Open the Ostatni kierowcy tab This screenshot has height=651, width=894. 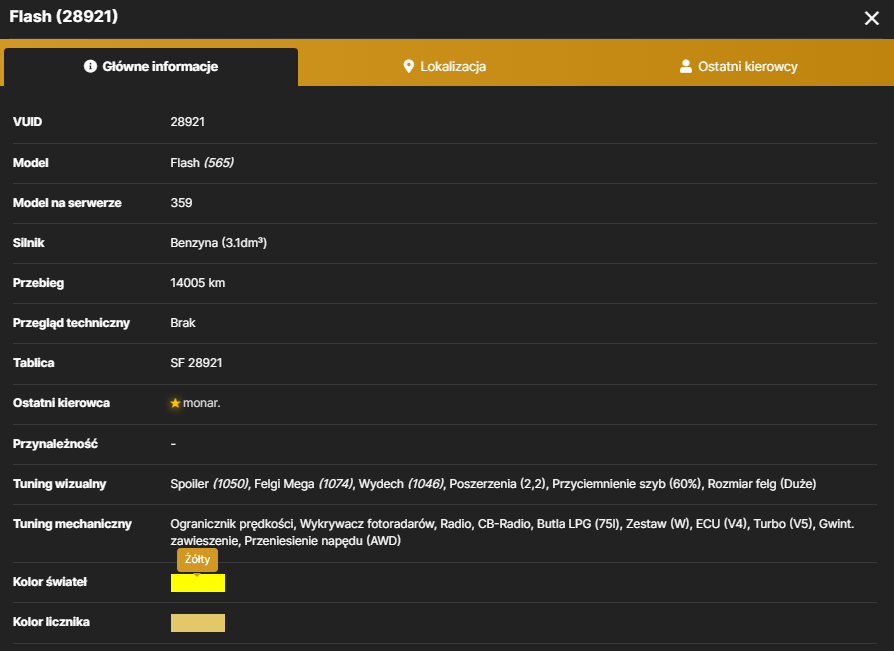[x=738, y=67]
